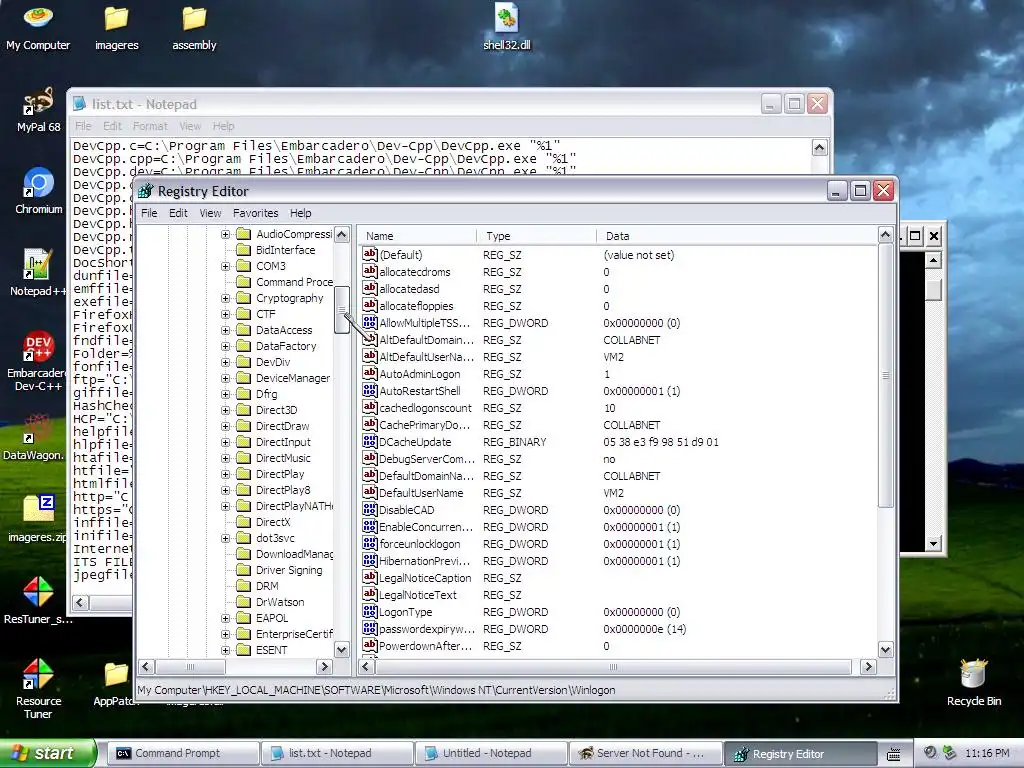Click the Cryptography folder icon in tree
Screen dimensions: 1024x768
tap(244, 298)
